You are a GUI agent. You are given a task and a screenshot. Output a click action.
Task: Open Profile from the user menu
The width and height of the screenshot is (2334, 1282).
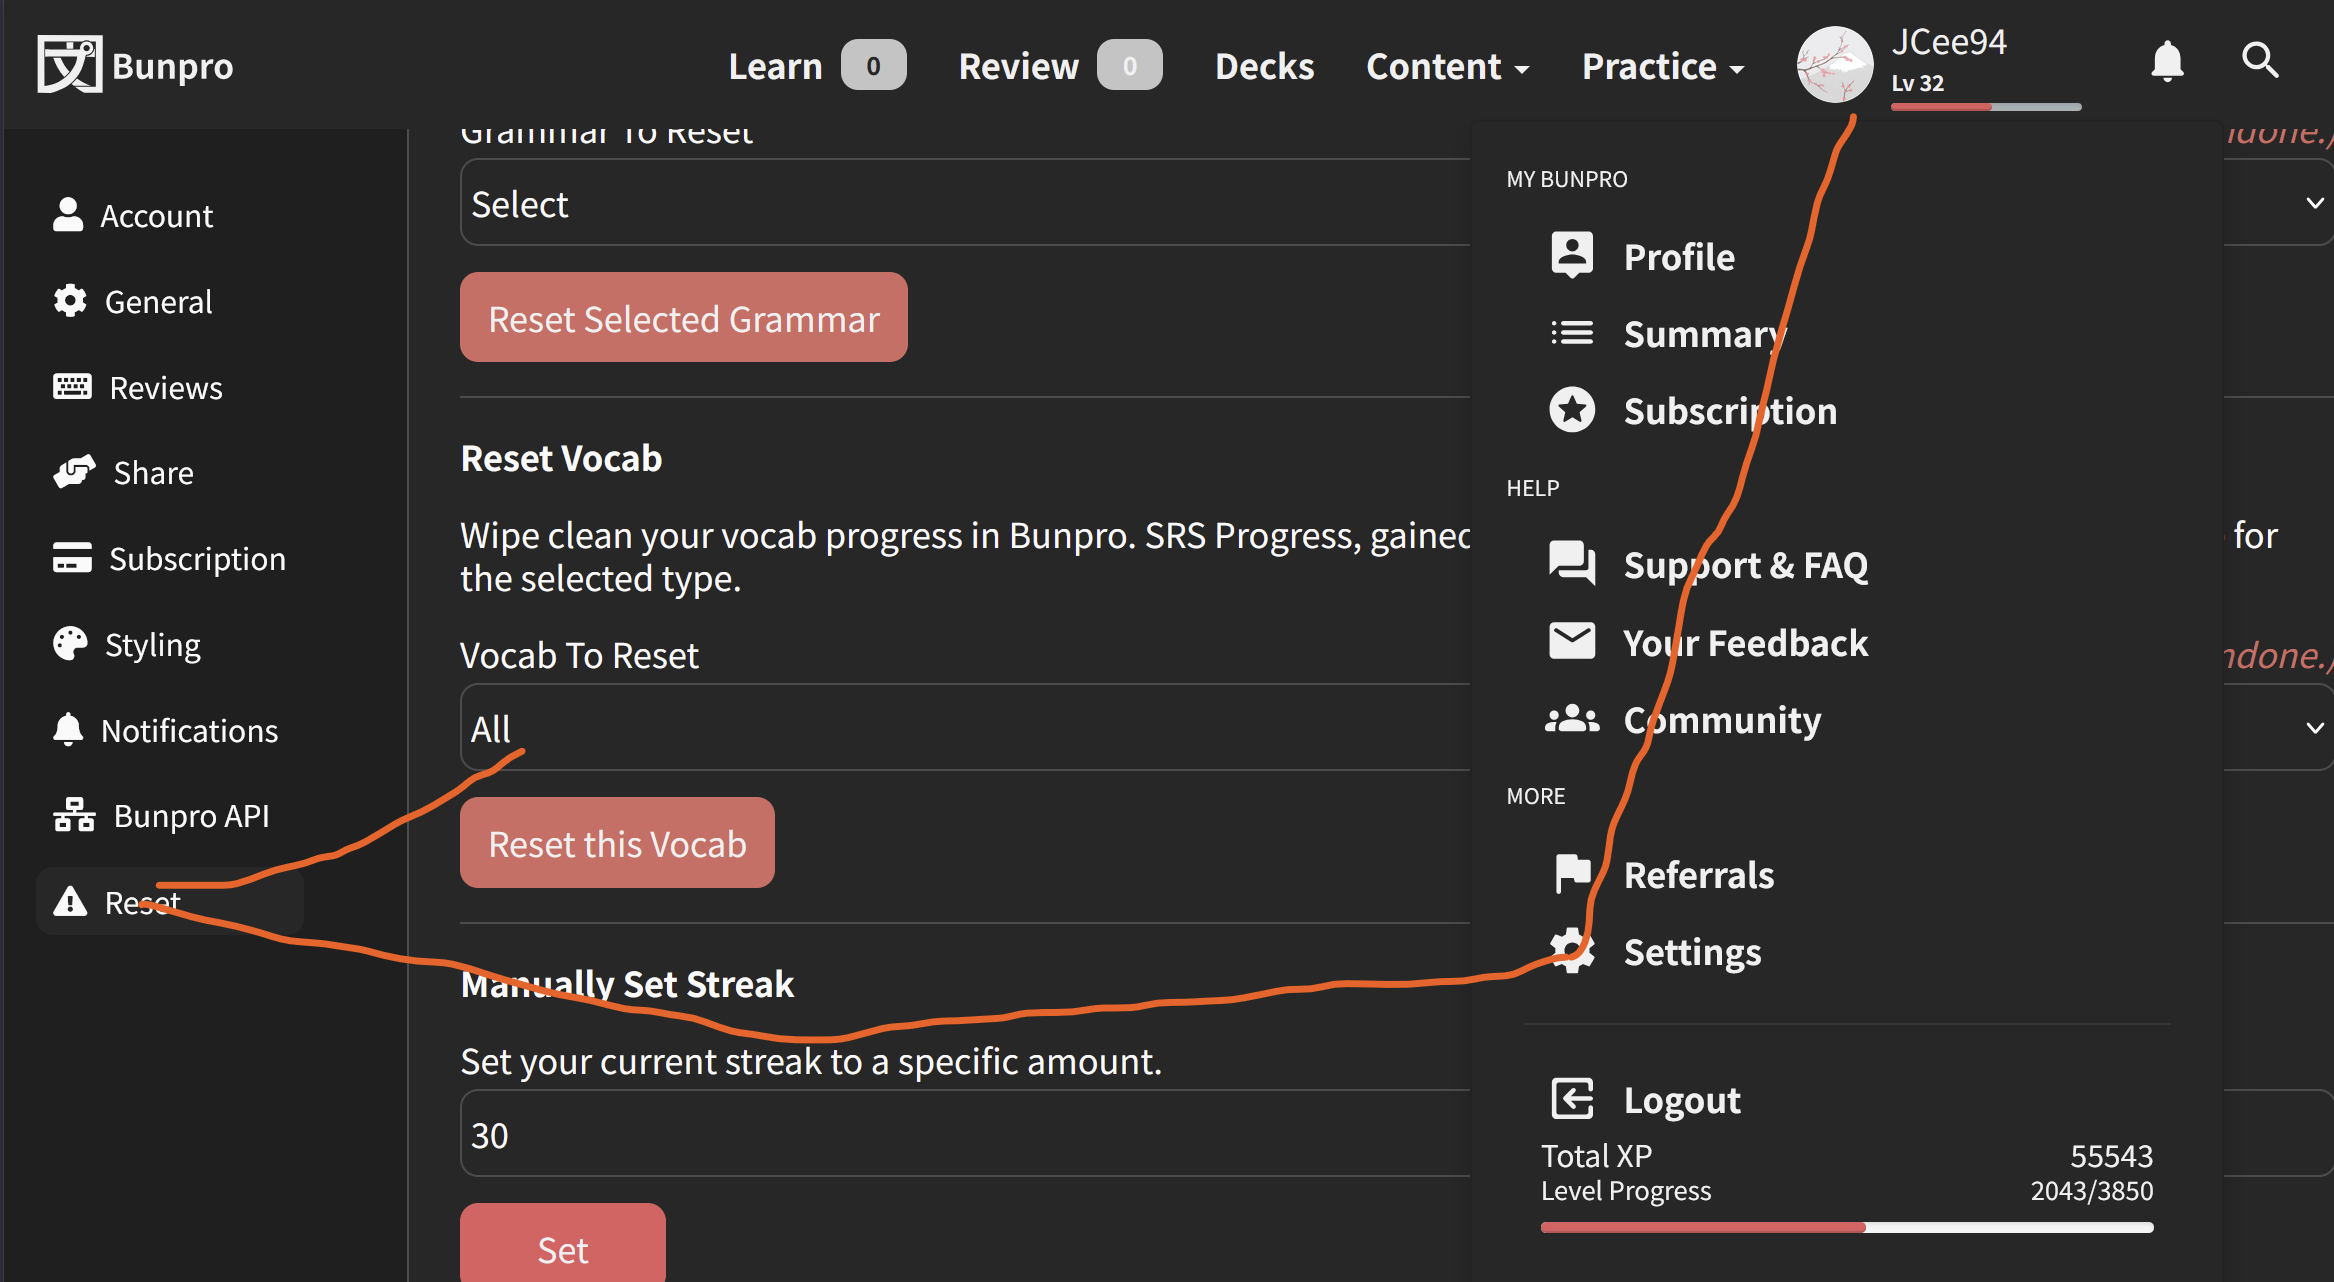pyautogui.click(x=1679, y=257)
